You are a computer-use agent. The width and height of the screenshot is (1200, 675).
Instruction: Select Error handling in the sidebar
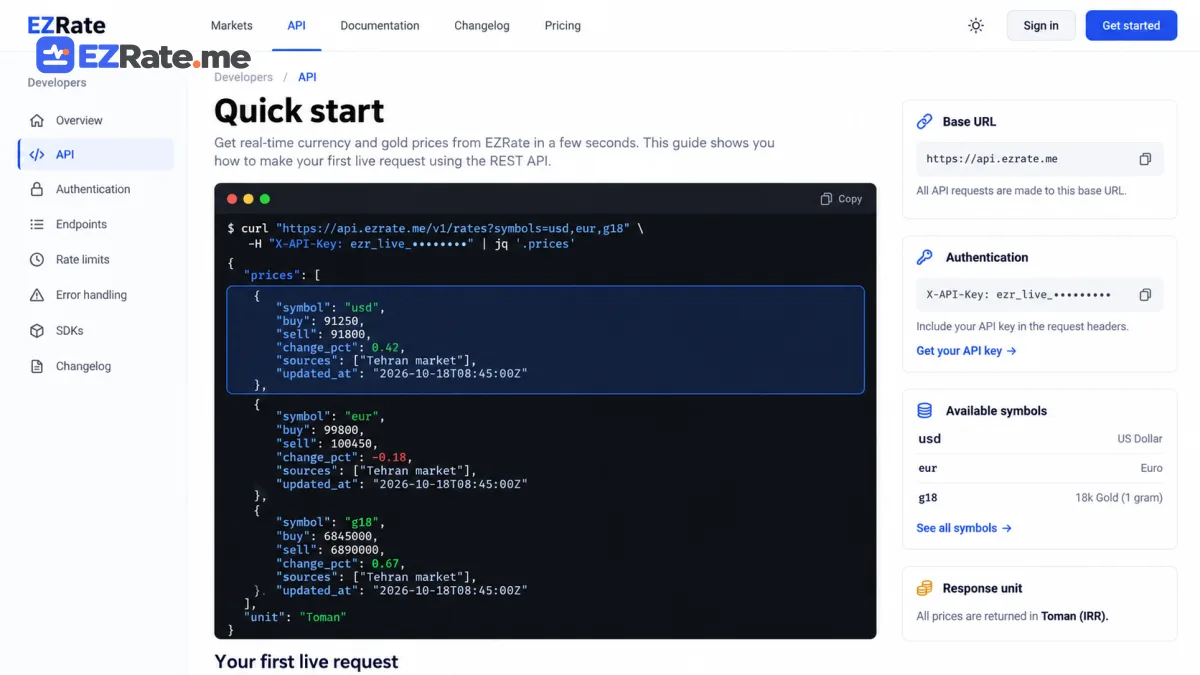point(96,295)
